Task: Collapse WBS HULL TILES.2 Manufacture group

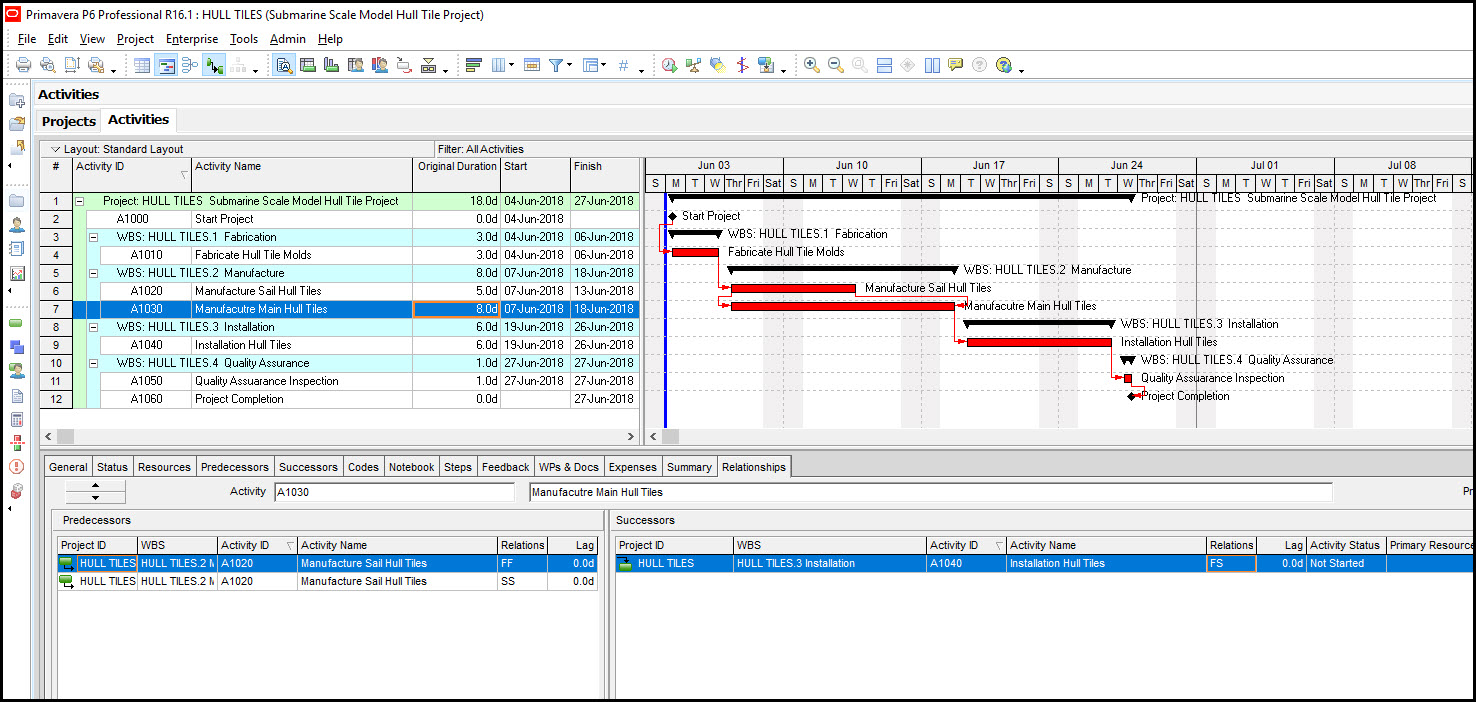Action: [94, 273]
